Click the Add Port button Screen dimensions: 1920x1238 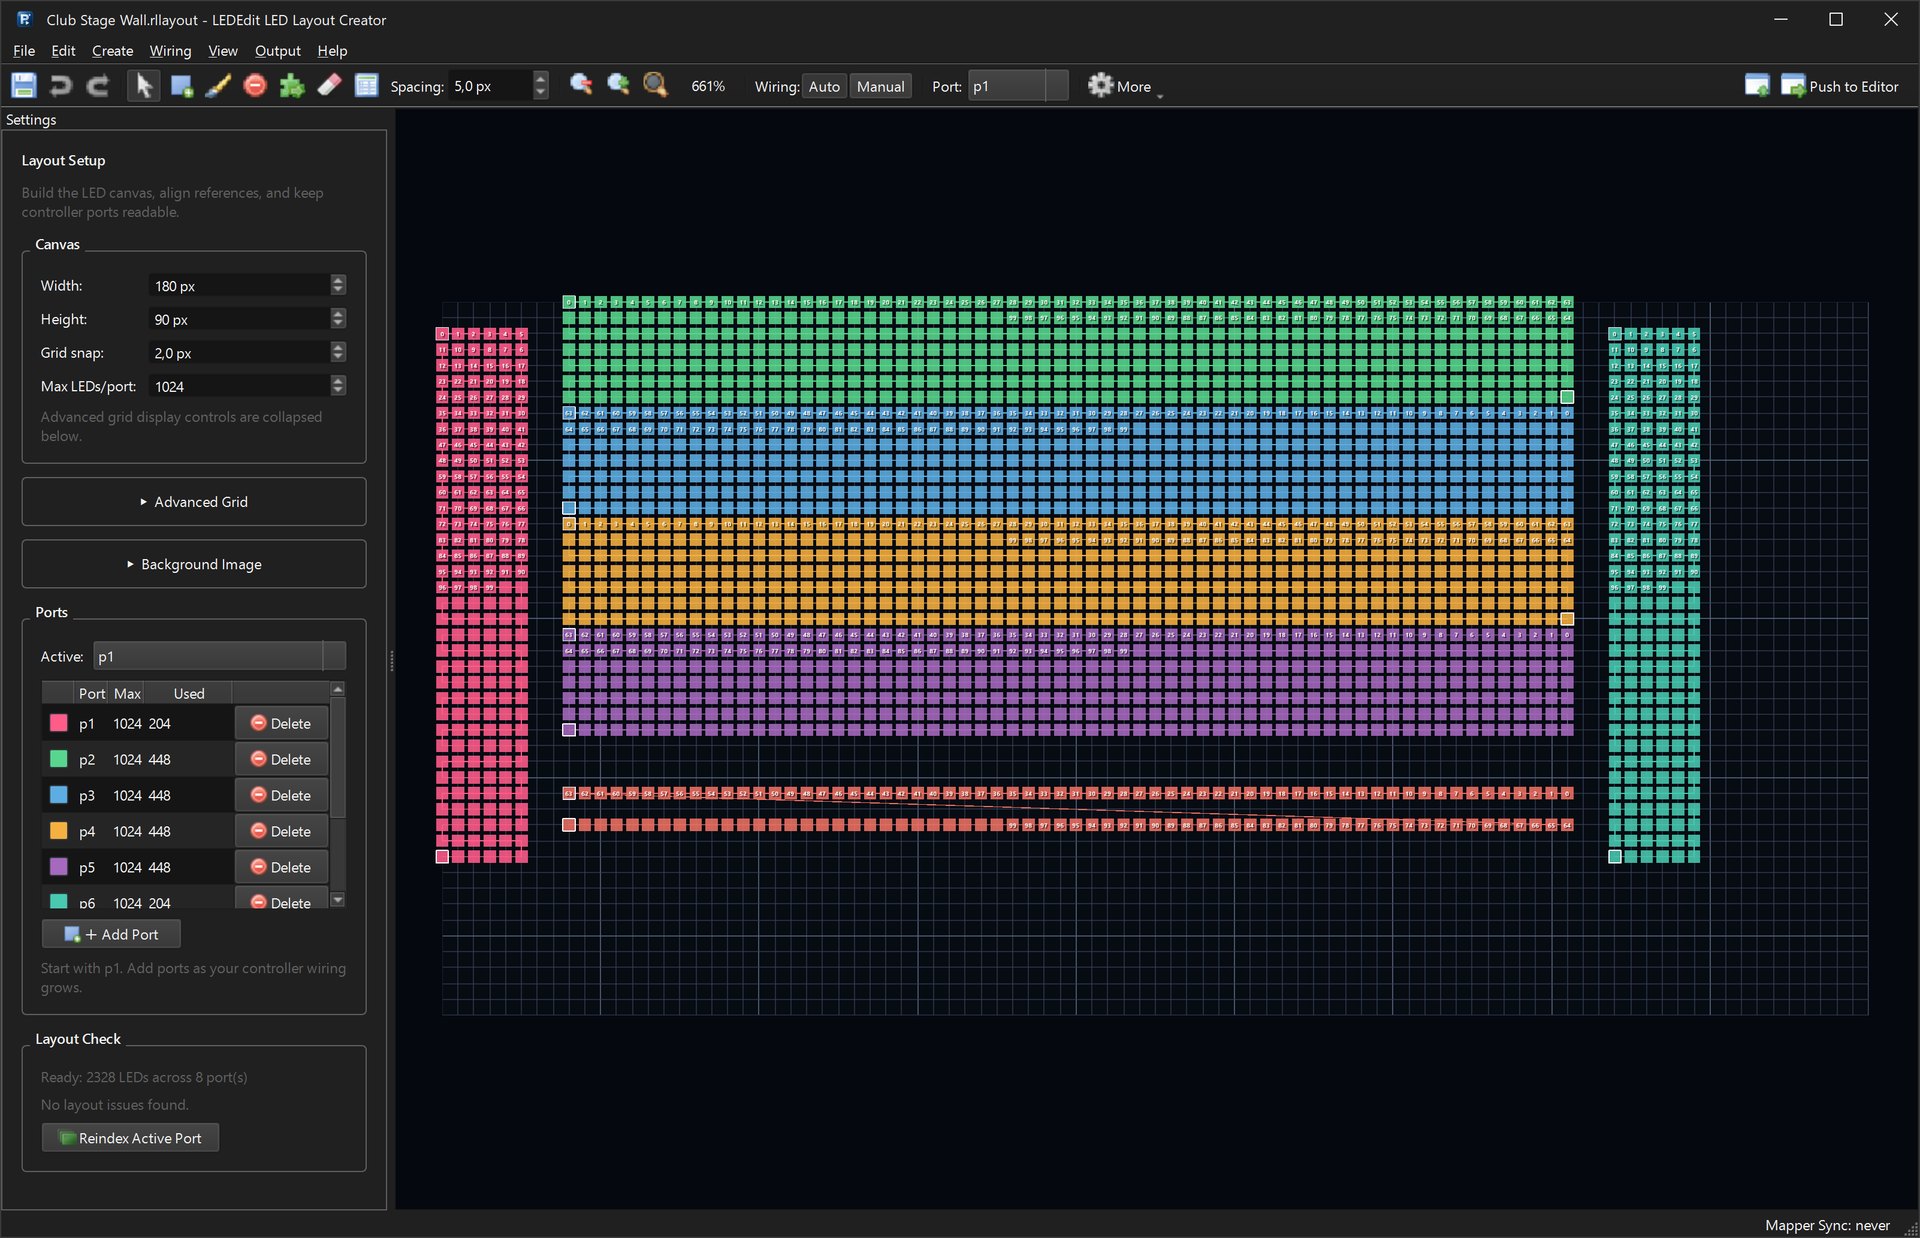(111, 934)
